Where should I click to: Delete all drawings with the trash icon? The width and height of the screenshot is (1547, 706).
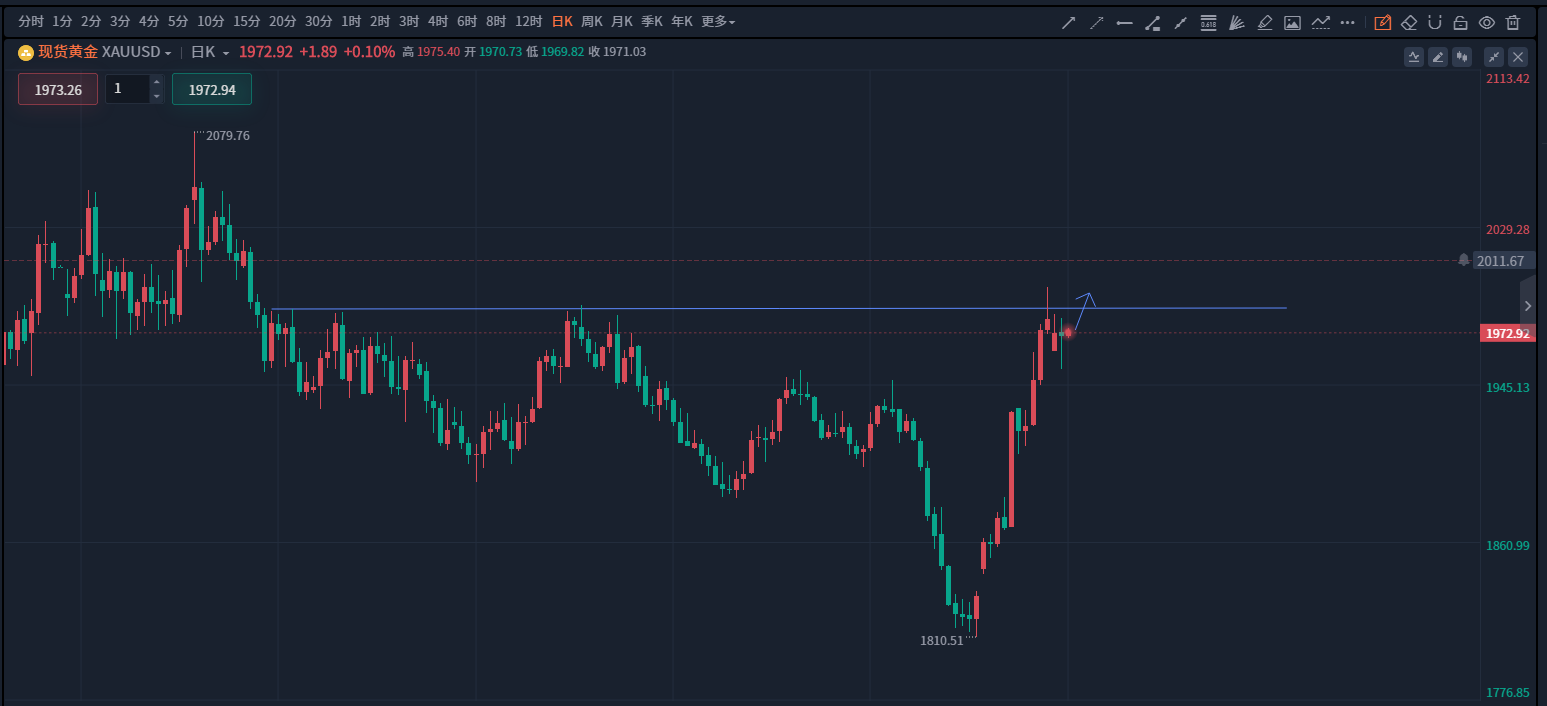(1513, 22)
